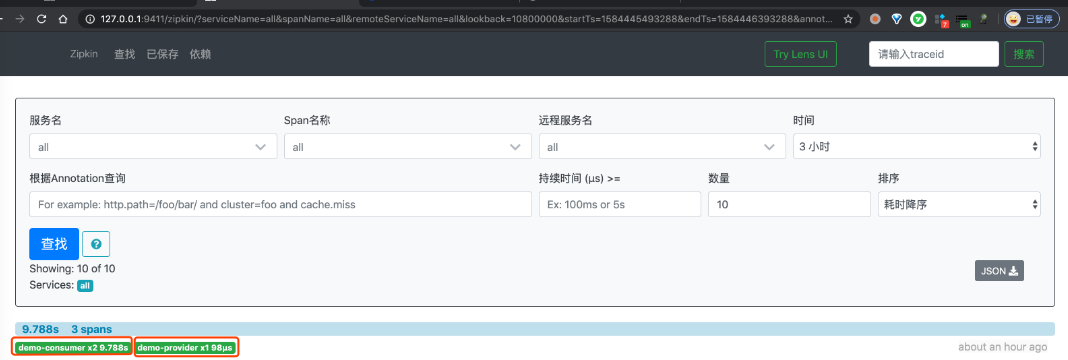Open the 时间 select showing 3 小时

pos(917,146)
